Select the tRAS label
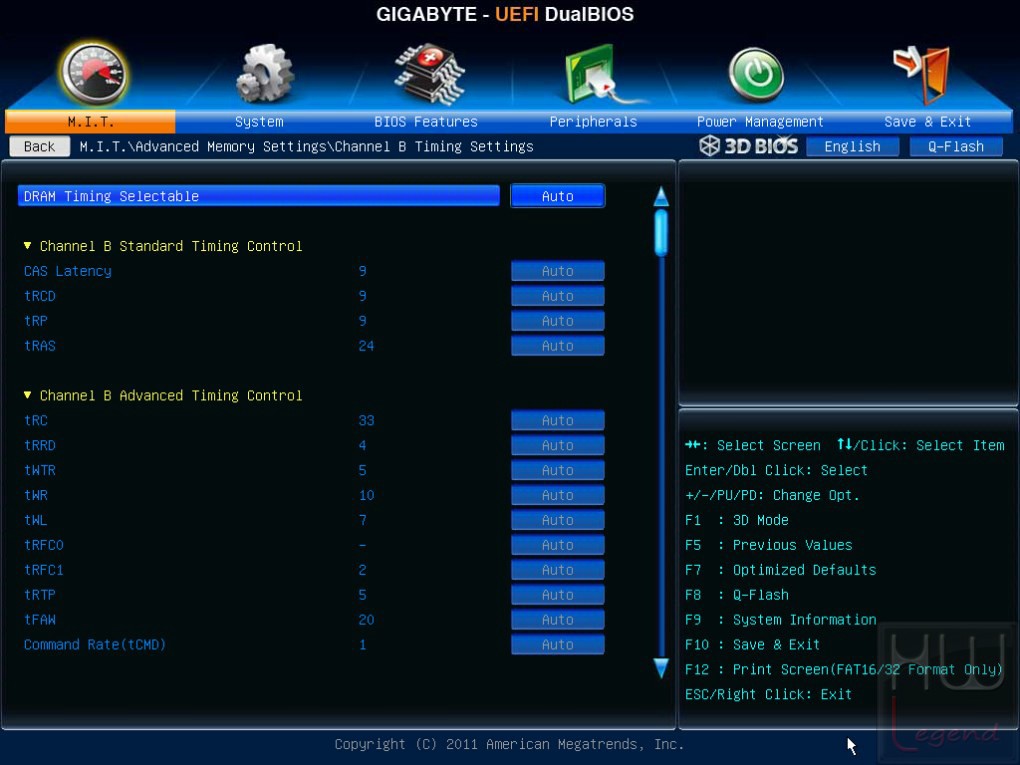This screenshot has width=1020, height=765. 40,345
